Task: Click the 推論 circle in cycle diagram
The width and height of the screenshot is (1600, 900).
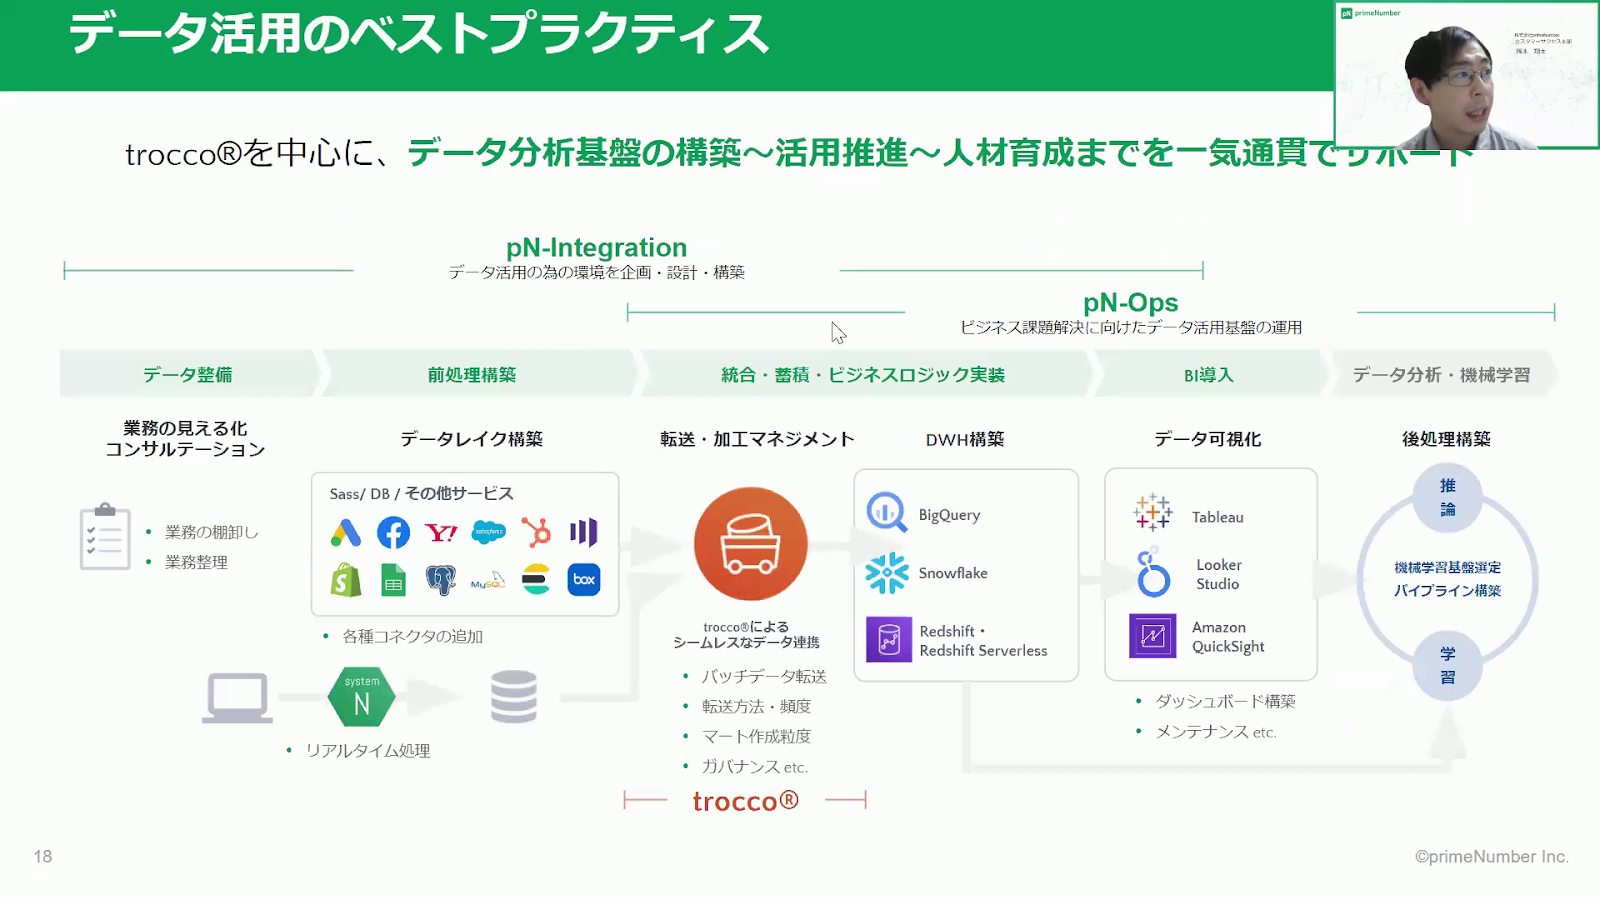Action: coord(1447,497)
